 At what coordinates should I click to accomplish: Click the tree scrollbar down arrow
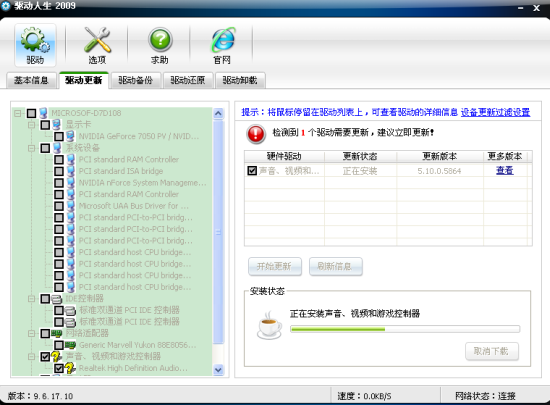pos(218,370)
